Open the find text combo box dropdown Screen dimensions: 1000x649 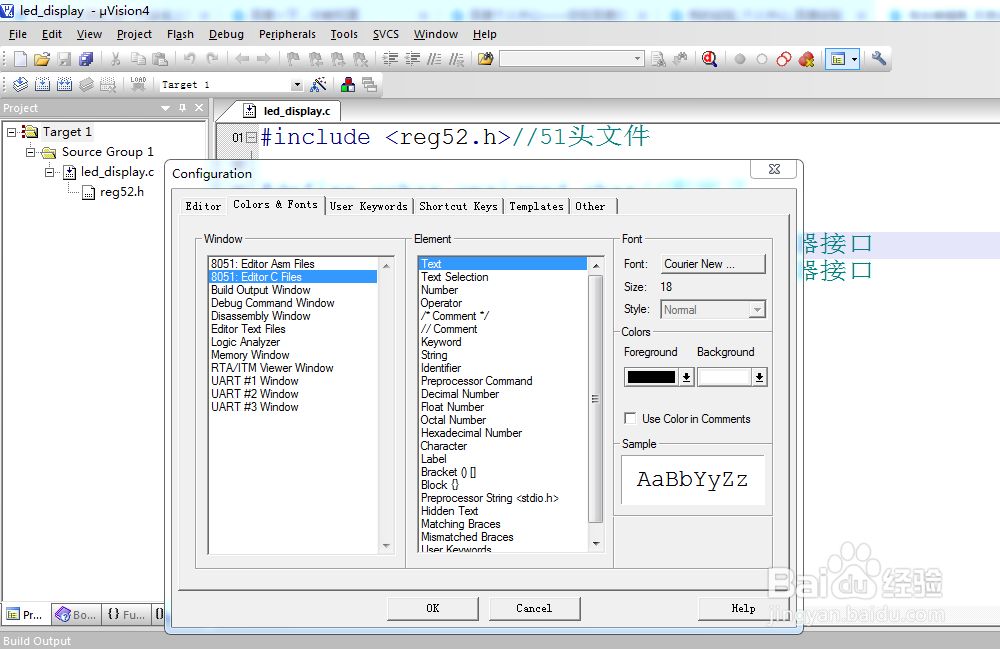pos(637,59)
